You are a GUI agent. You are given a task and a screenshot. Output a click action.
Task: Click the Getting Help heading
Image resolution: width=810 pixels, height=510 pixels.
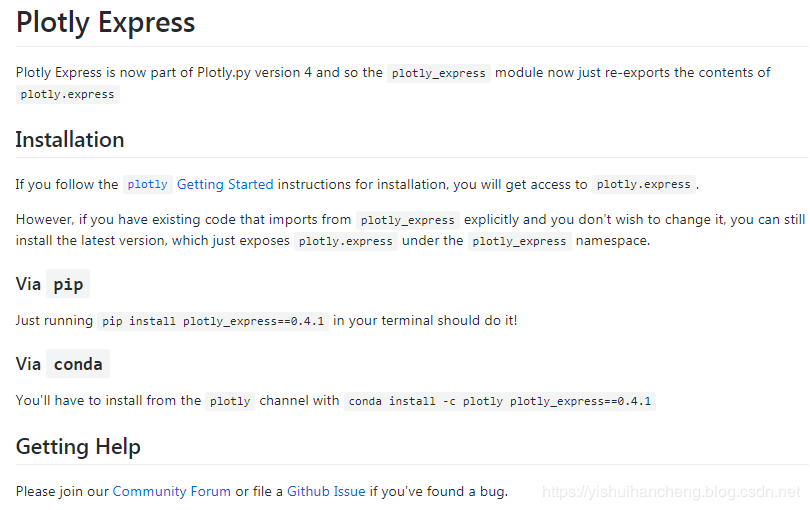click(x=78, y=446)
